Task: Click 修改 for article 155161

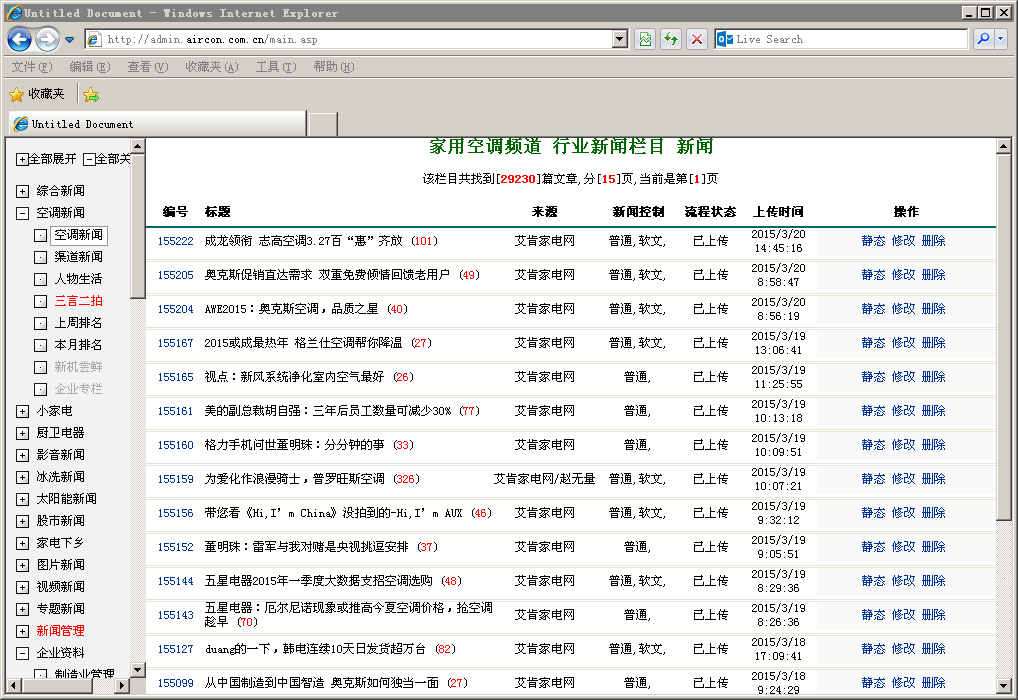Action: pyautogui.click(x=903, y=411)
